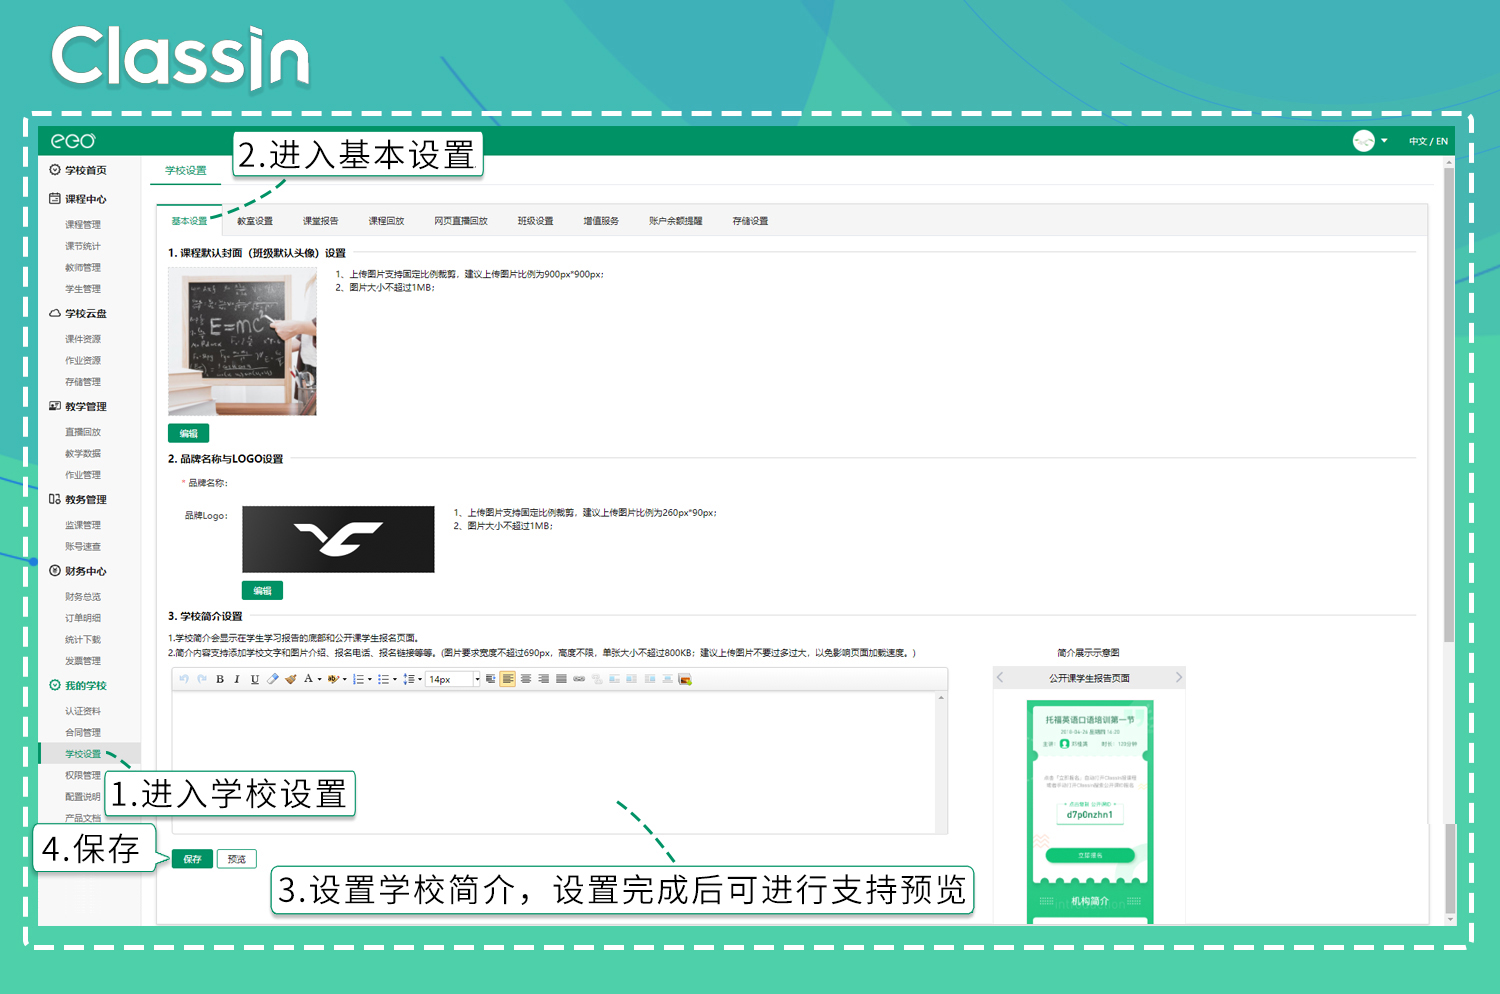The width and height of the screenshot is (1500, 994).
Task: Open 权限管理 in the sidebar
Action: point(83,775)
